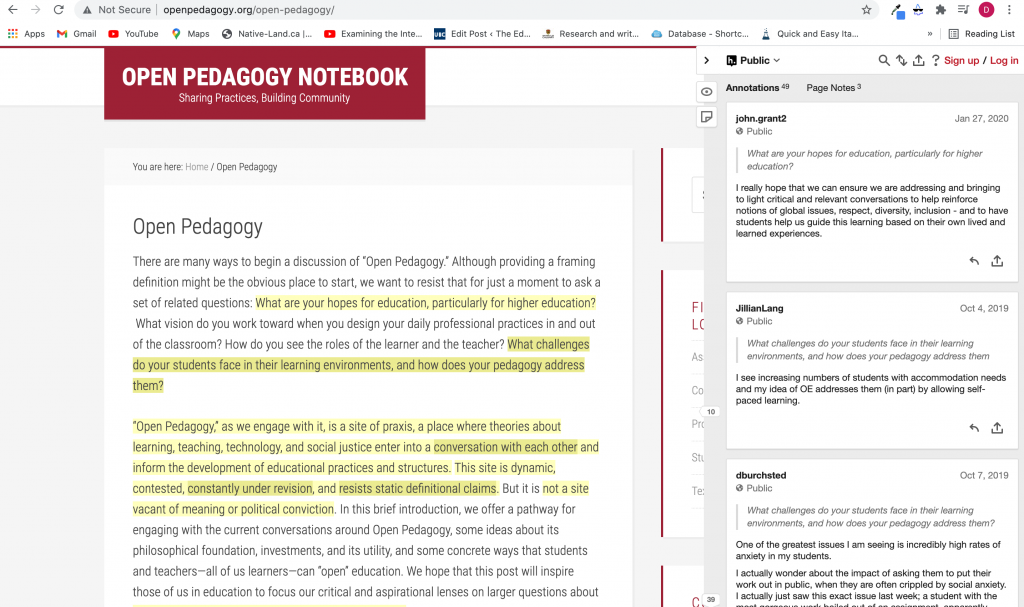Open Quick and Easy Ita... bookmark
The width and height of the screenshot is (1024, 607).
pos(809,34)
